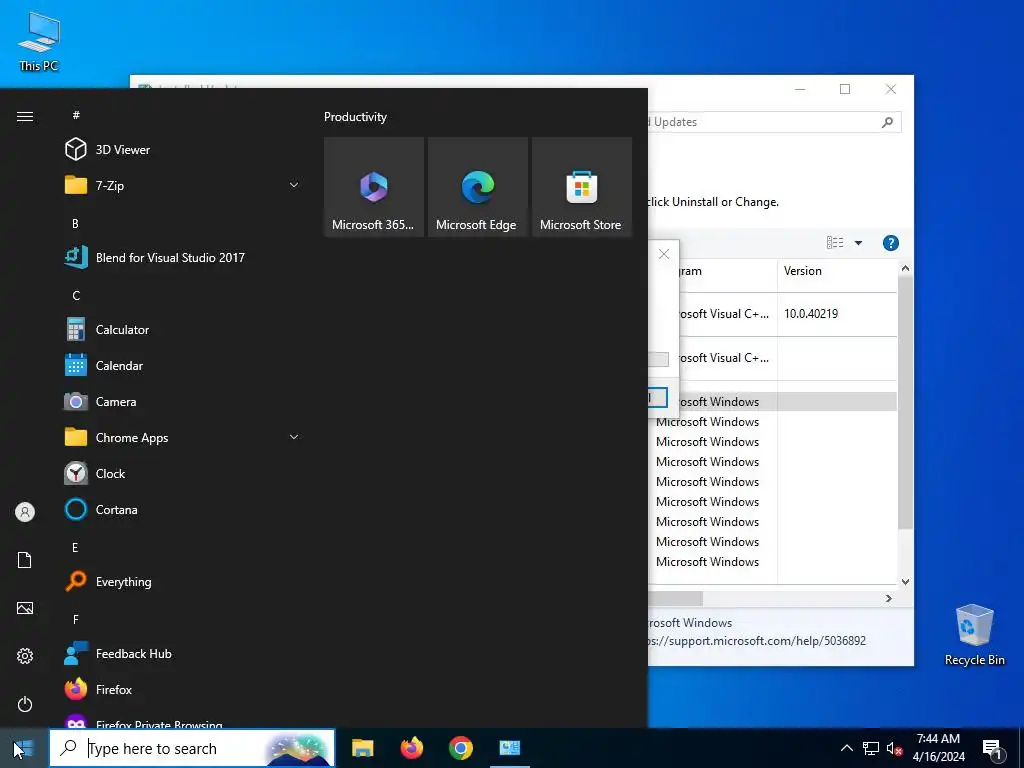The width and height of the screenshot is (1024, 768).
Task: Open the Microsoft Store tile
Action: 582,187
